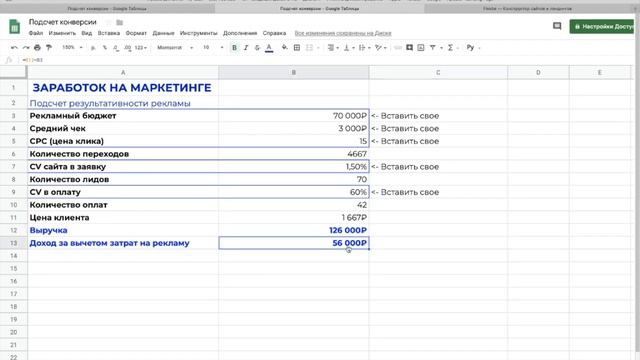The width and height of the screenshot is (640, 360).
Task: Select row 14 header
Action: pos(13,256)
